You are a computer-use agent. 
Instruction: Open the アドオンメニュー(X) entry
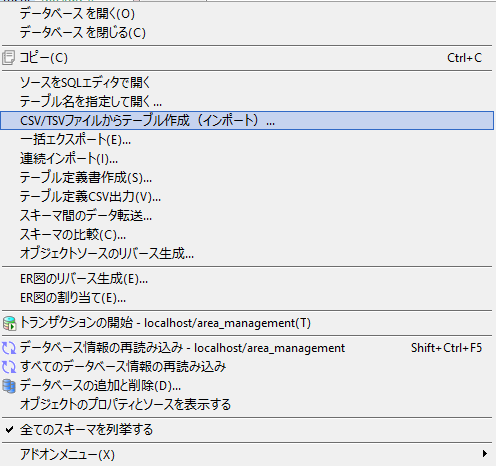[248, 455]
